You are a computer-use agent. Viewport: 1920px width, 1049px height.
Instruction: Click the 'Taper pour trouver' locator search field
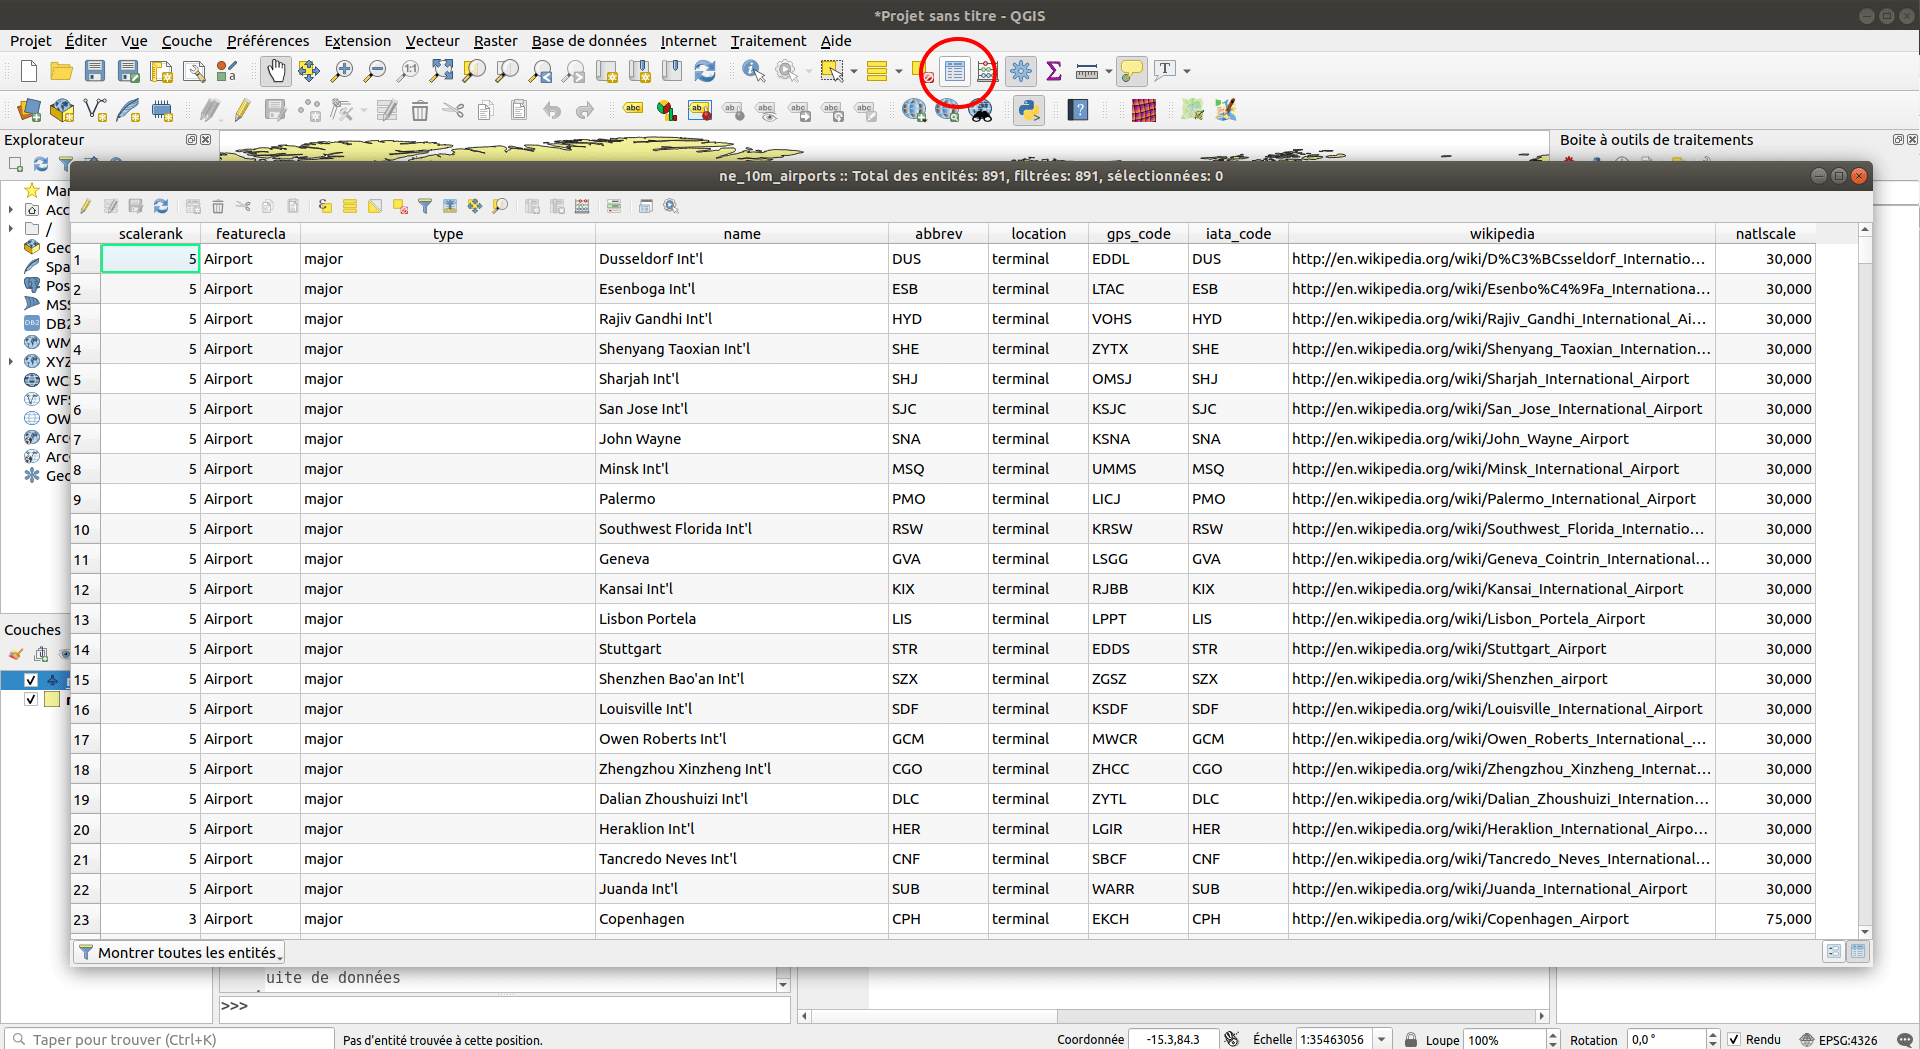pos(170,1040)
